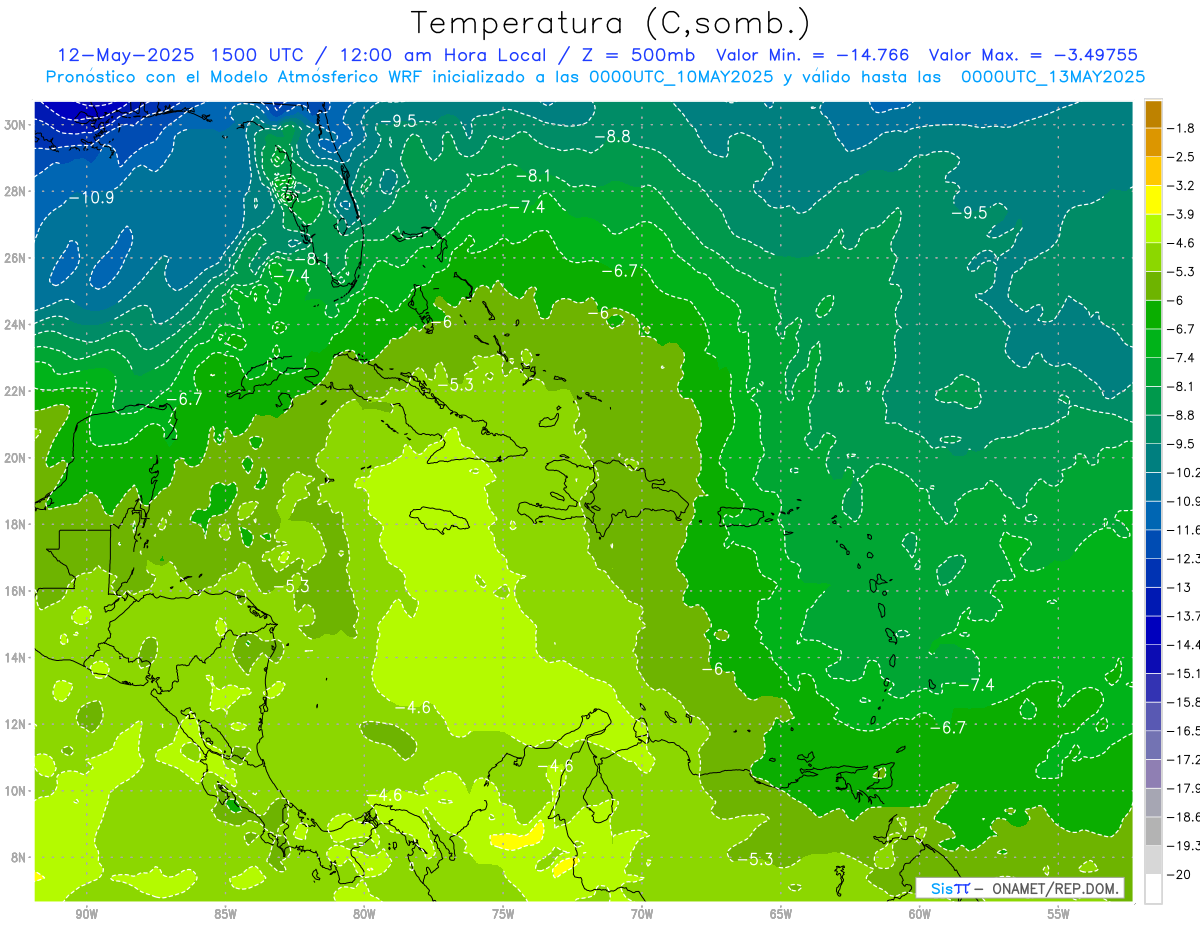The height and width of the screenshot is (927, 1200).
Task: Click the '10N' latitude axis label
Action: pyautogui.click(x=15, y=791)
